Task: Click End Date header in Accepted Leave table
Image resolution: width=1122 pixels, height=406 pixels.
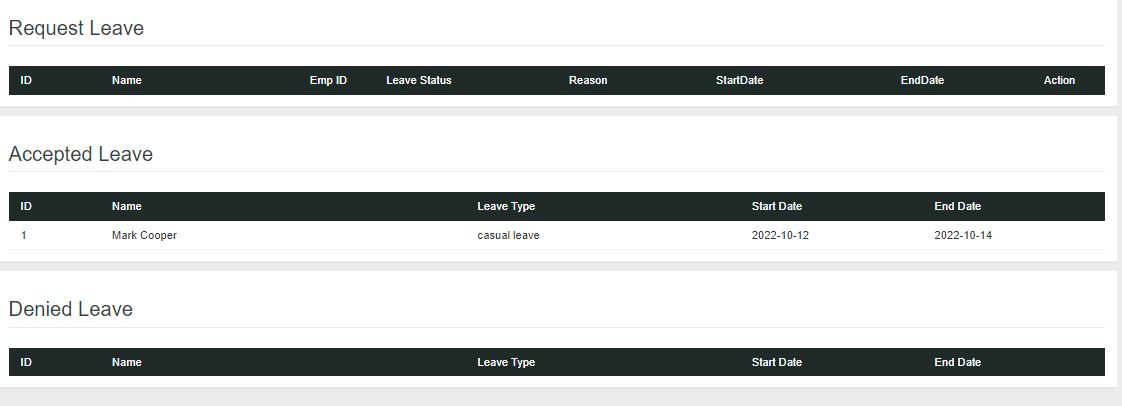Action: coord(957,207)
